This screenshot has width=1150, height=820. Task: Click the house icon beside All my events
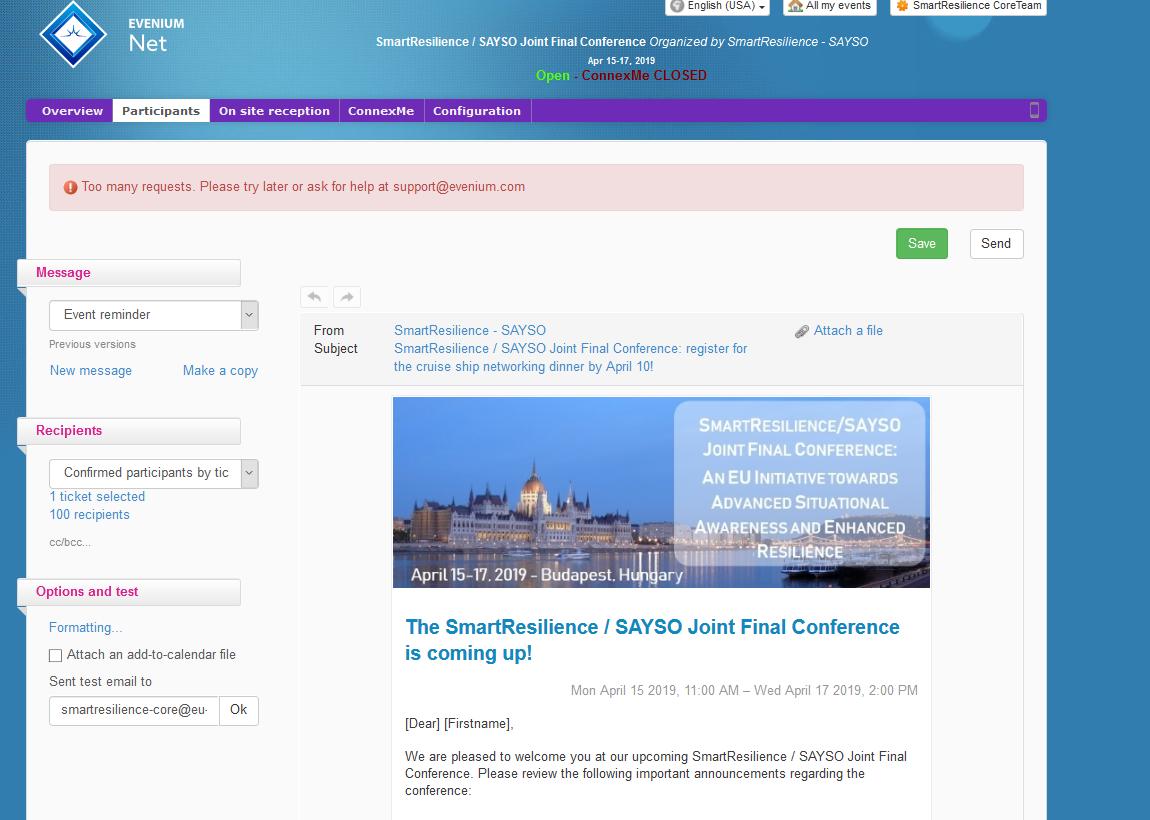tap(795, 6)
